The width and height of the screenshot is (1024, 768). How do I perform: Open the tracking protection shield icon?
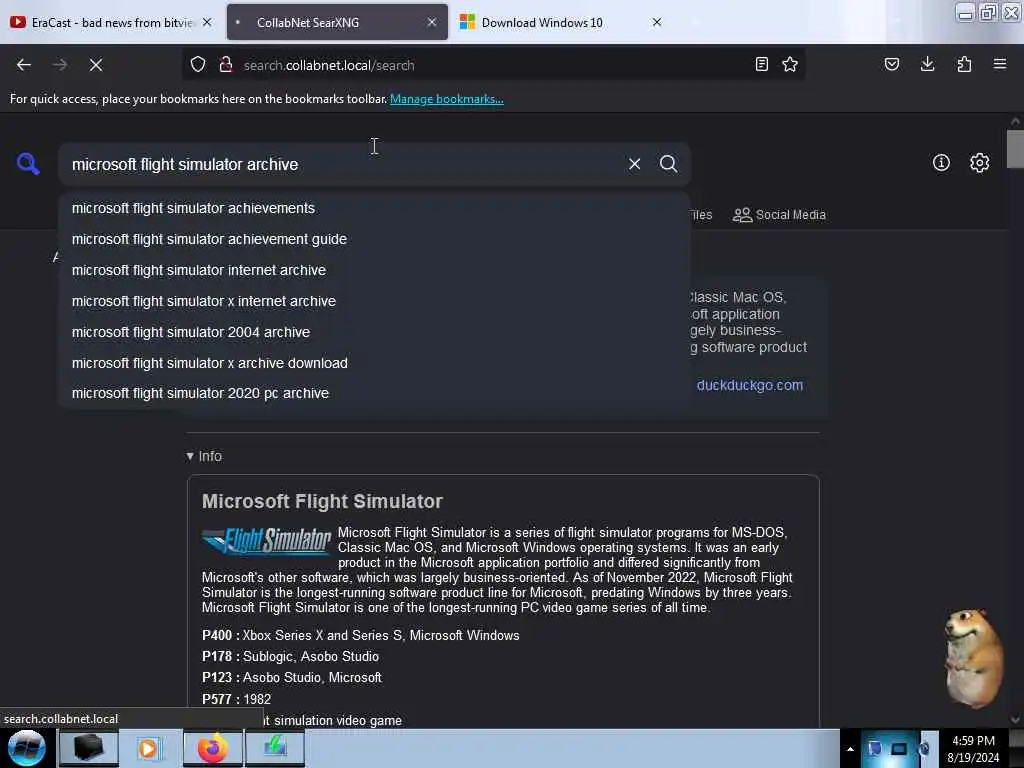[x=198, y=65]
